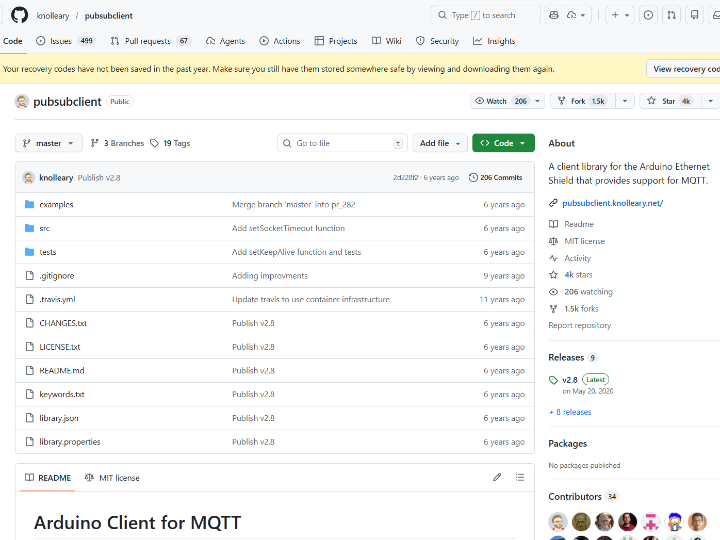This screenshot has height=540, width=720.
Task: Expand the create new plus menu
Action: tap(620, 15)
